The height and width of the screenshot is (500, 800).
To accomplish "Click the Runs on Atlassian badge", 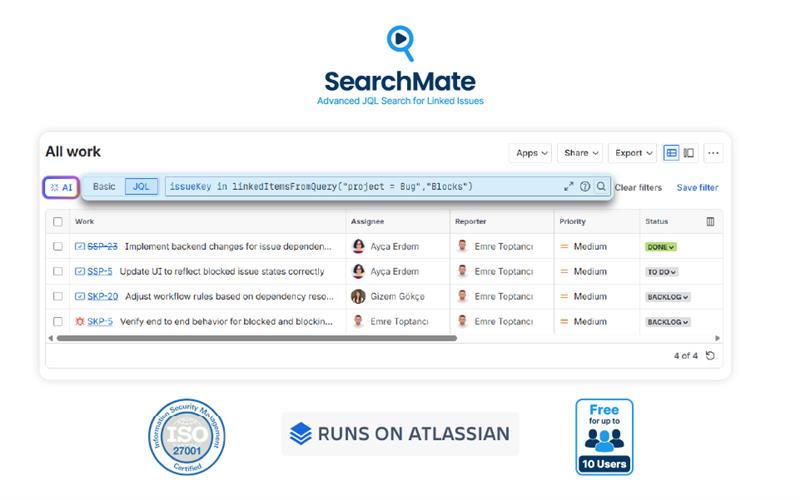I will coord(400,434).
